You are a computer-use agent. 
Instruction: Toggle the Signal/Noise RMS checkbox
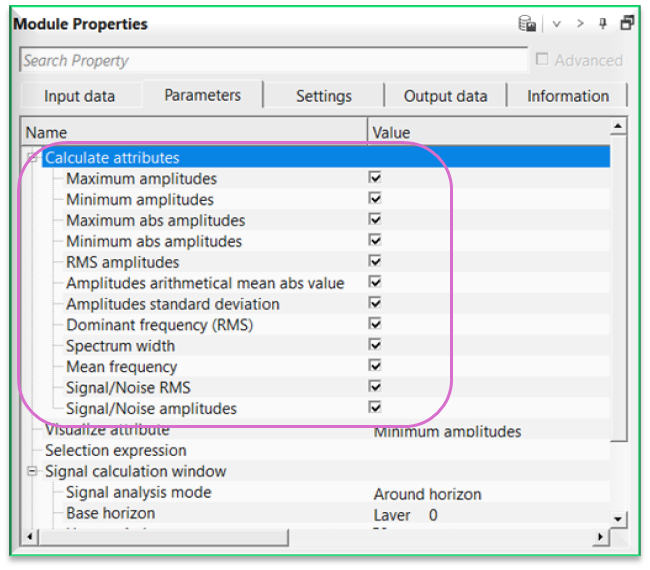(375, 387)
